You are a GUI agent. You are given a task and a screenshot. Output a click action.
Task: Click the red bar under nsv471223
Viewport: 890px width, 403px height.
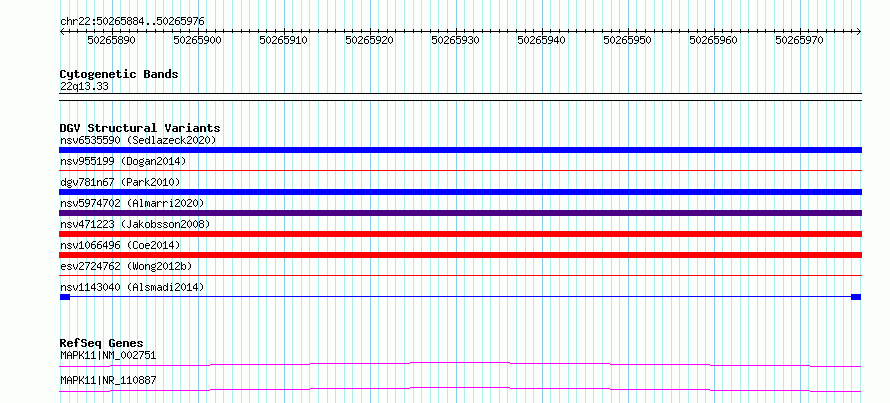[460, 234]
